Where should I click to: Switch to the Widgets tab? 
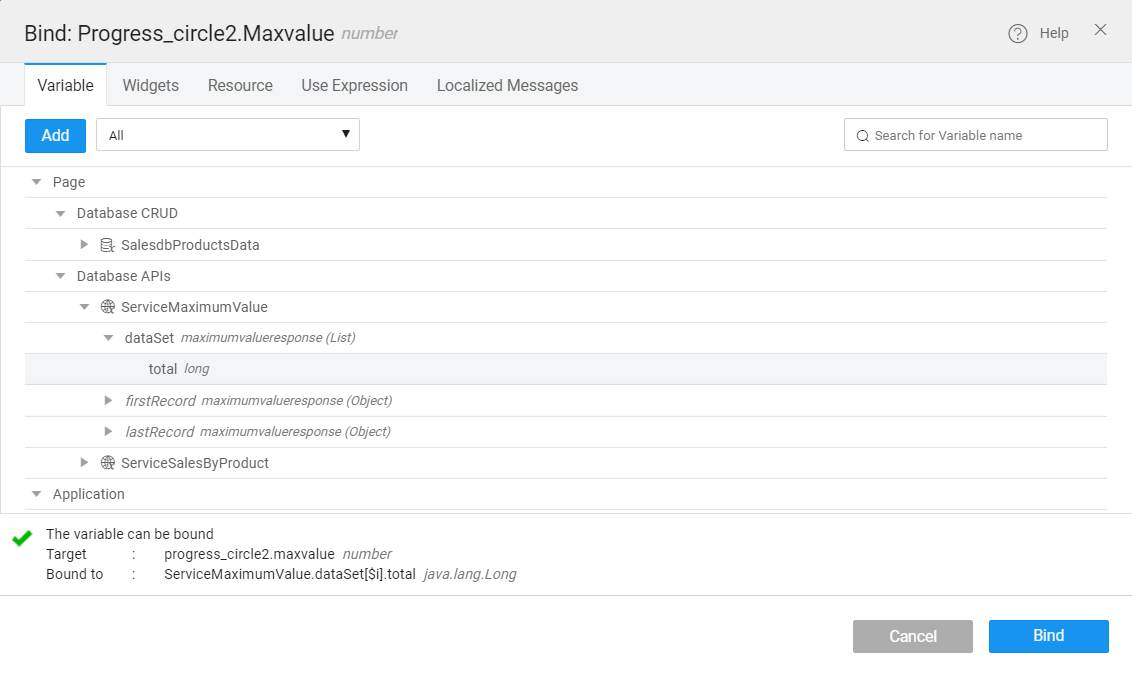point(151,86)
